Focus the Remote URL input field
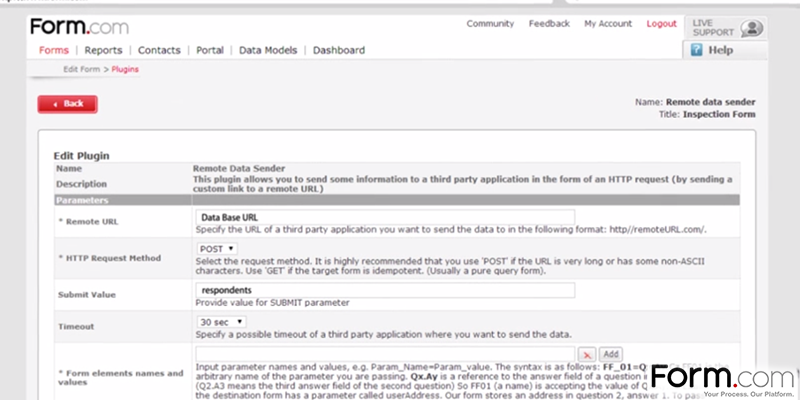The height and width of the screenshot is (400, 800). (385, 217)
